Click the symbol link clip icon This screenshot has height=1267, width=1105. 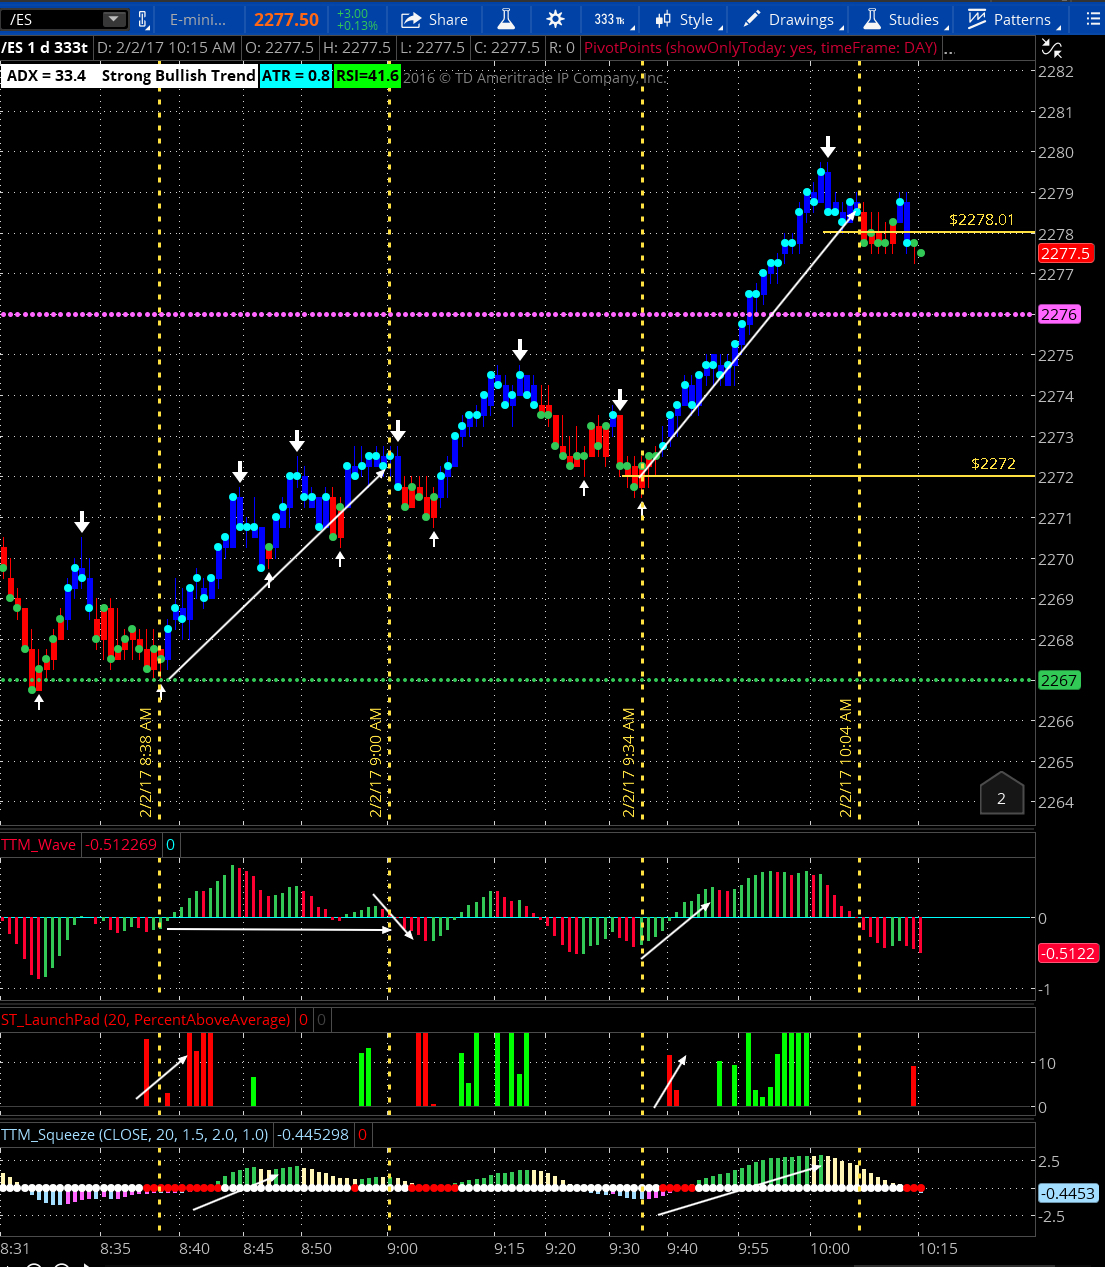click(x=143, y=19)
